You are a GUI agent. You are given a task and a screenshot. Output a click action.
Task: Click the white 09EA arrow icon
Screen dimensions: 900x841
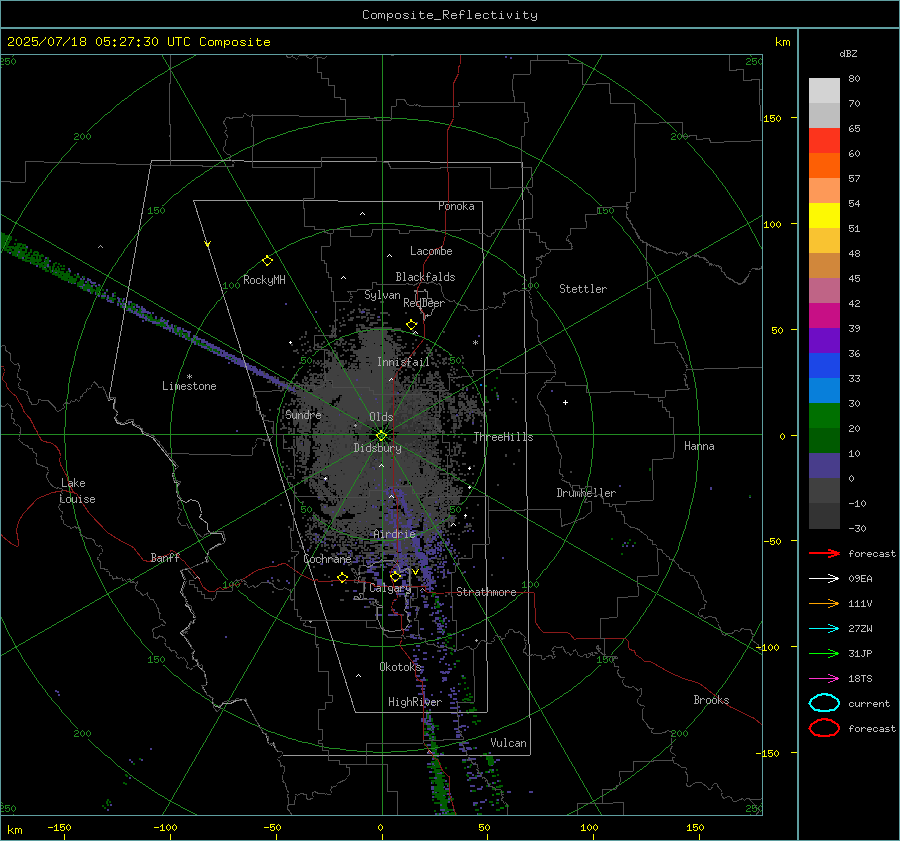click(824, 579)
